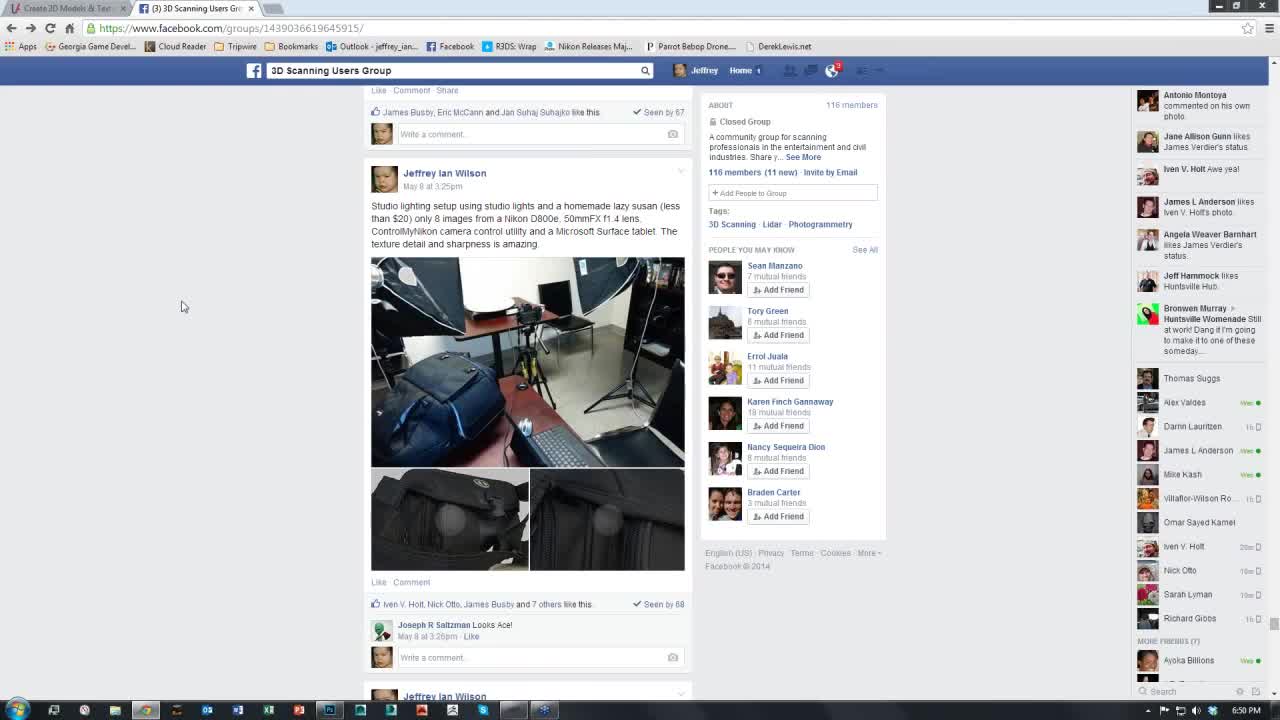The image size is (1280, 720).
Task: Add Sean Manzano as friend
Action: pyautogui.click(x=778, y=290)
